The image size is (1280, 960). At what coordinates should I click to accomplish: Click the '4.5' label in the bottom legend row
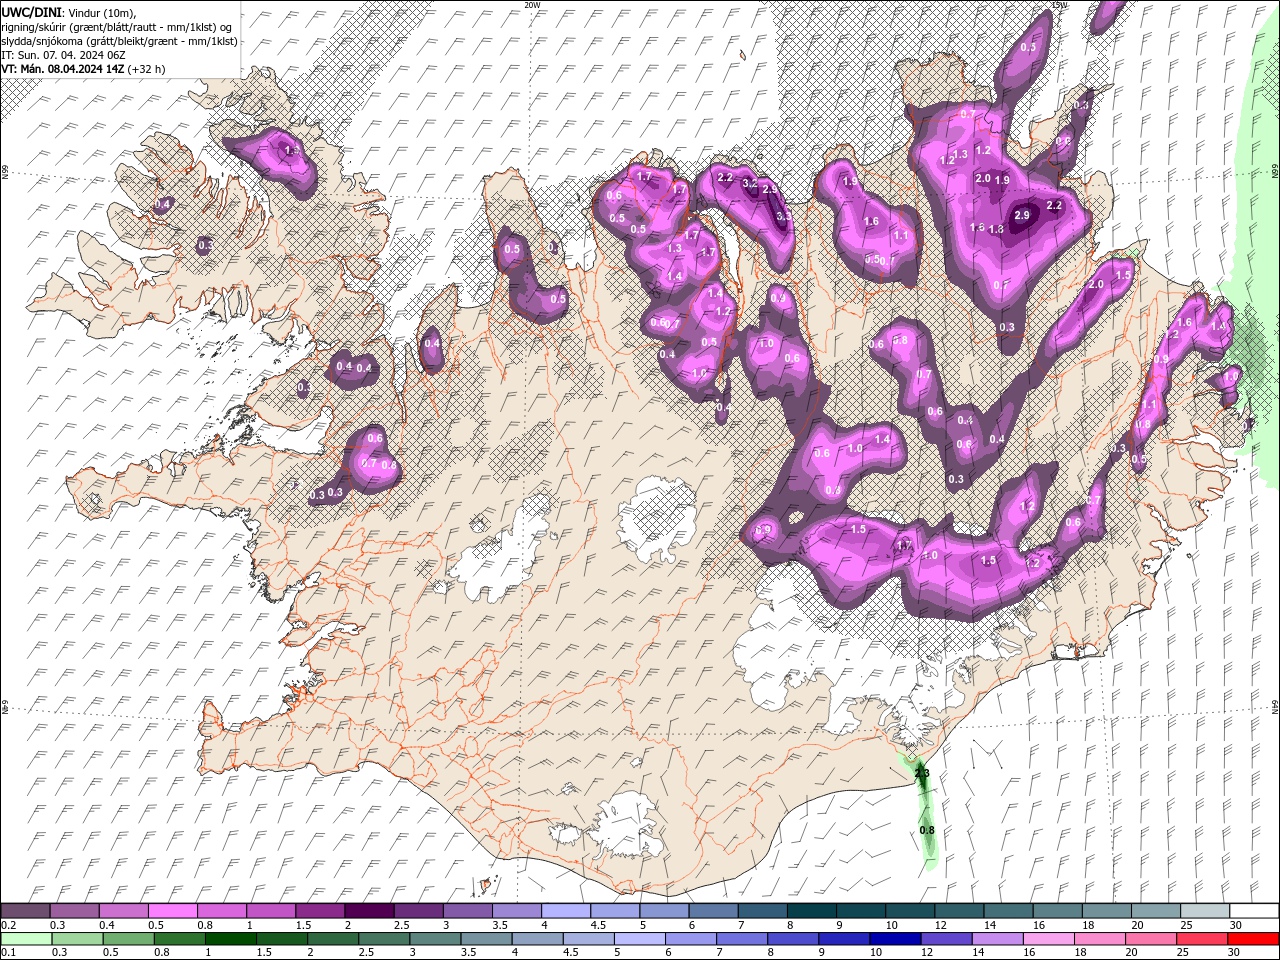point(571,953)
